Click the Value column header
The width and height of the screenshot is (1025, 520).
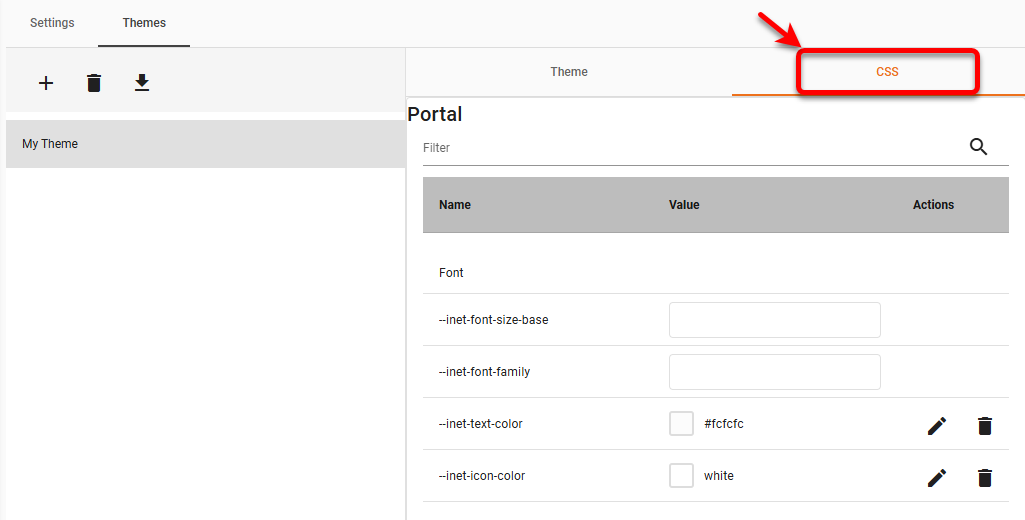(684, 205)
